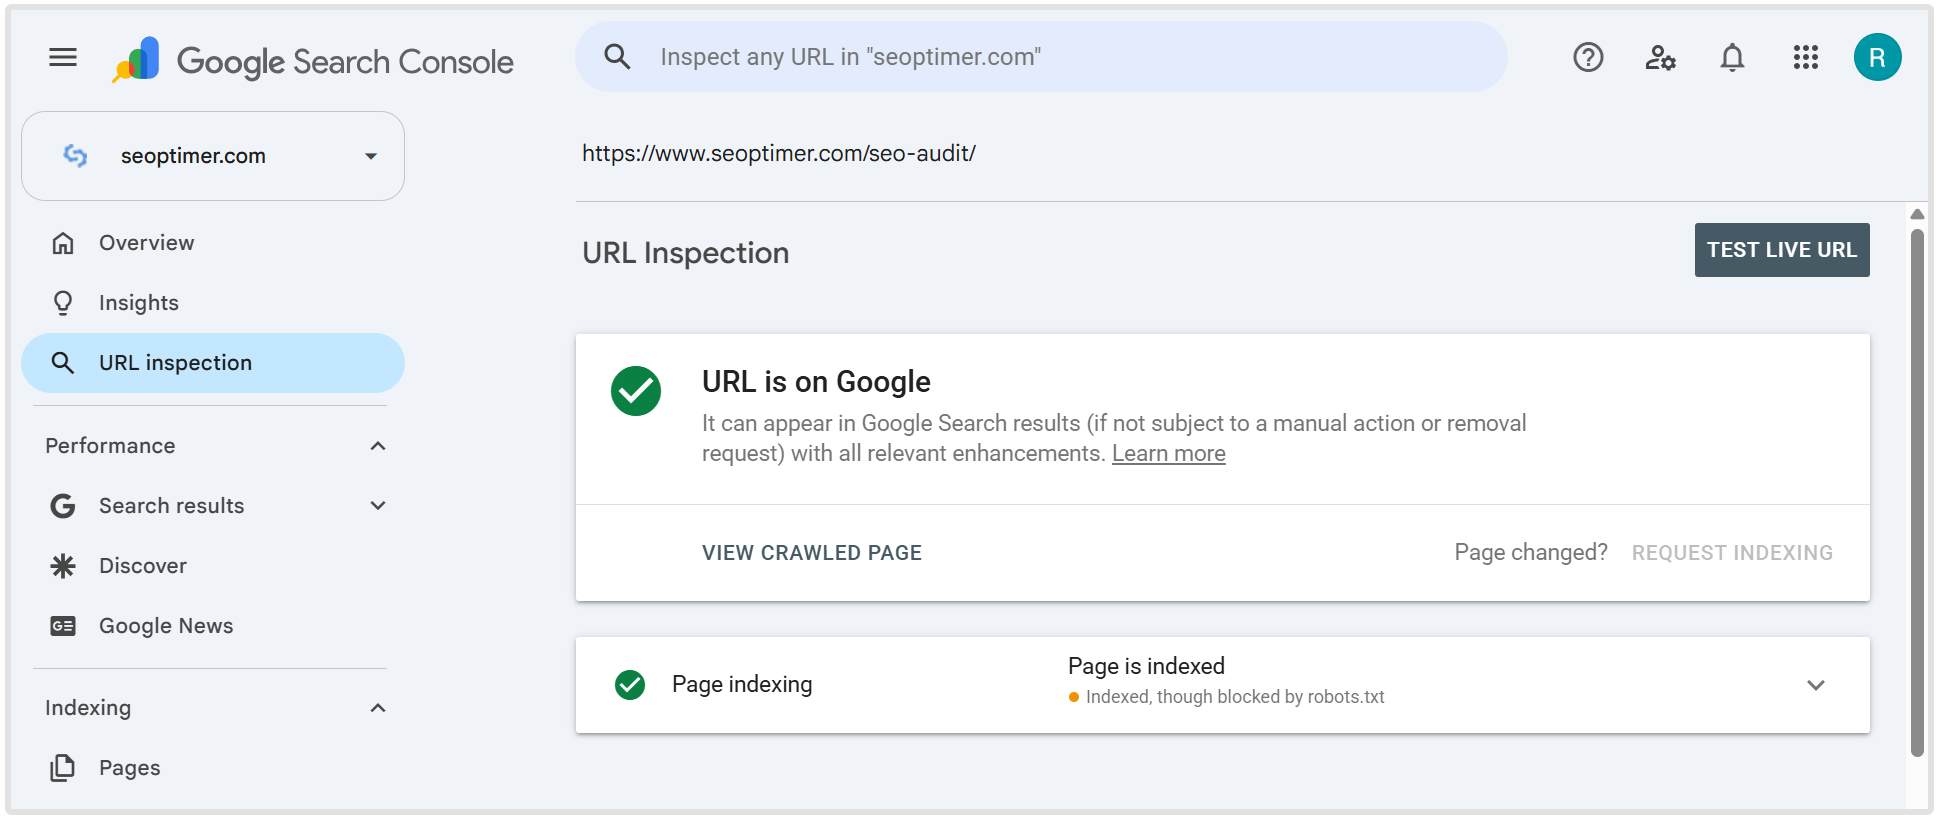Open the notifications bell
The height and width of the screenshot is (820, 1940).
pyautogui.click(x=1732, y=57)
